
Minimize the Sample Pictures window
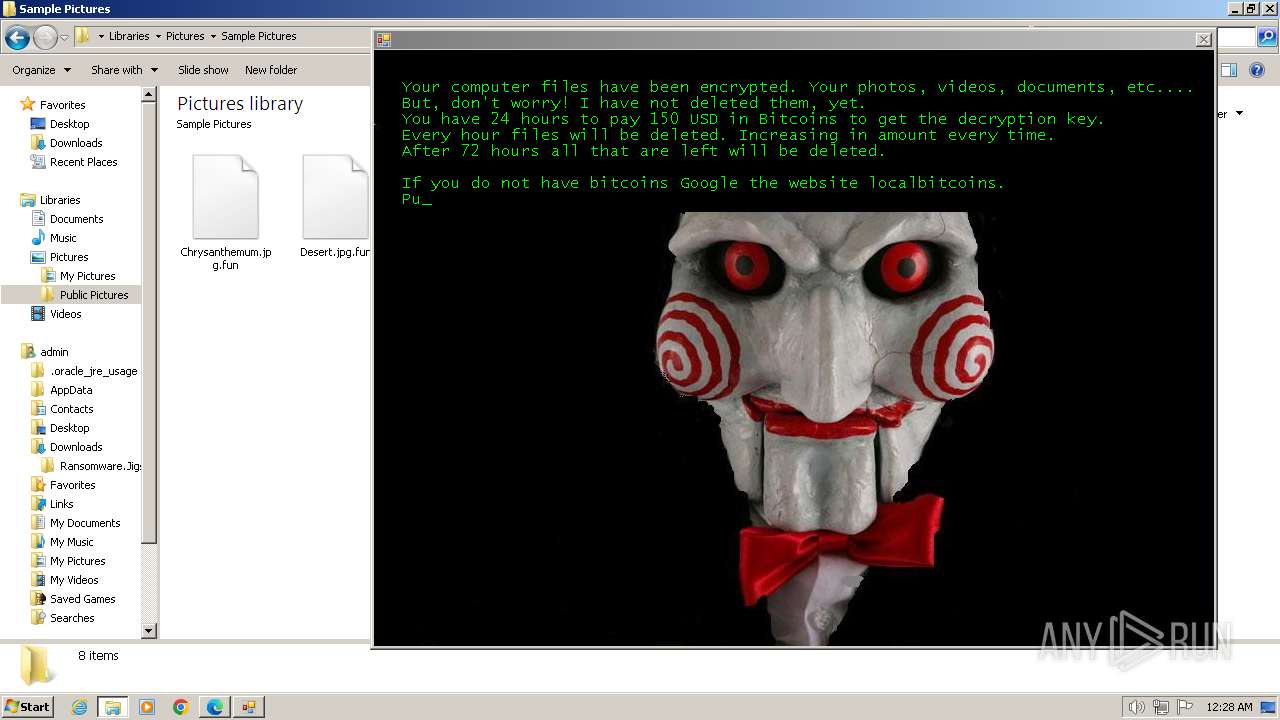coord(1234,9)
